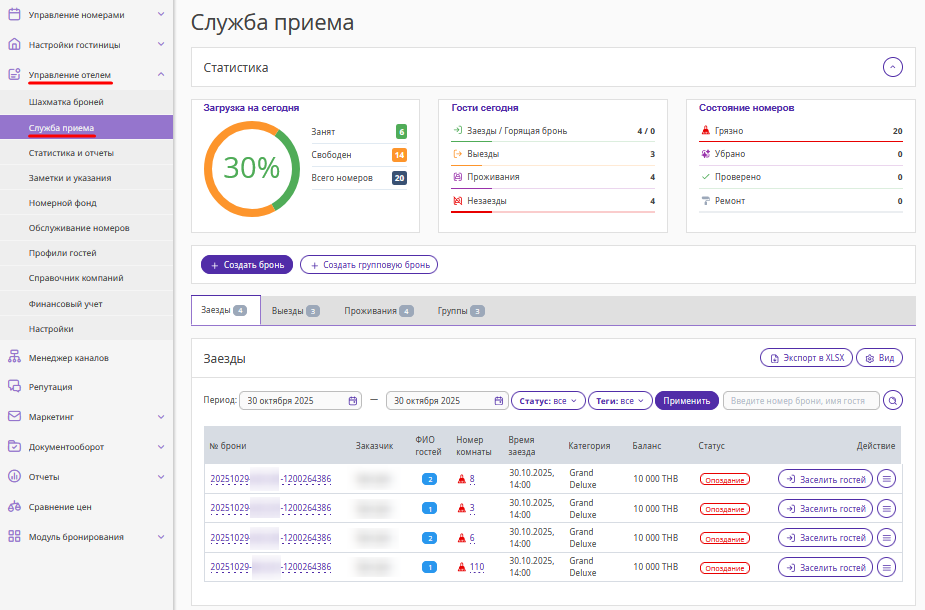Click the Reputation icon in sidebar
This screenshot has height=610, width=925.
[14, 386]
